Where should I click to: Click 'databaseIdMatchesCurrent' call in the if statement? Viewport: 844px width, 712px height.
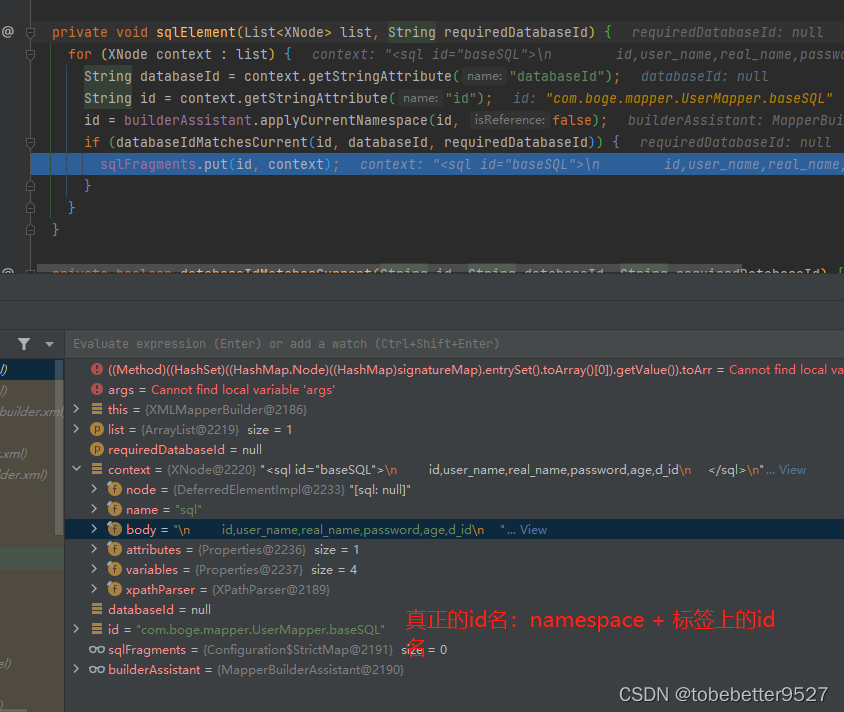point(212,142)
